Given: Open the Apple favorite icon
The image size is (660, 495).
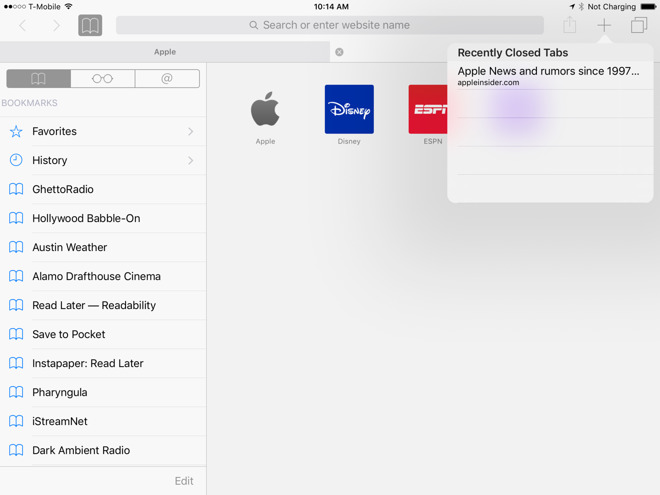Looking at the screenshot, I should pos(265,109).
